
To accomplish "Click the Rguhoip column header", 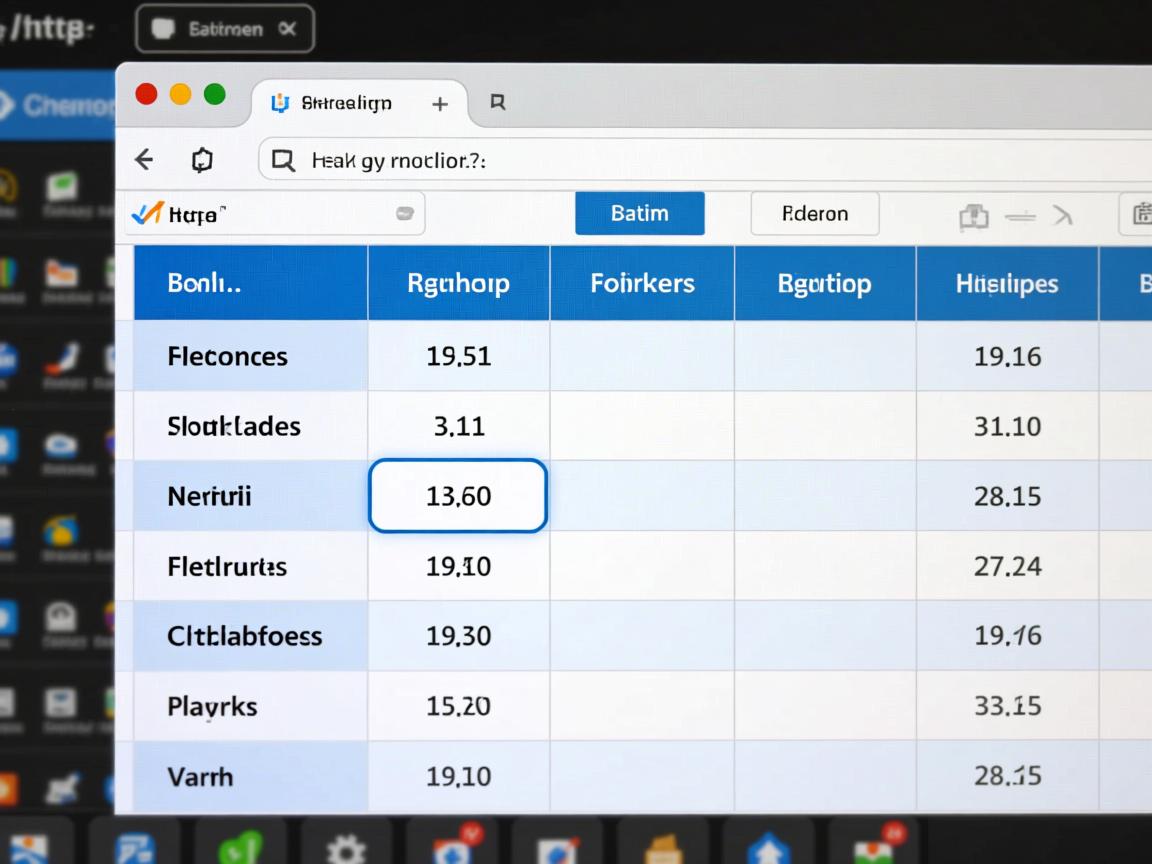I will [458, 283].
